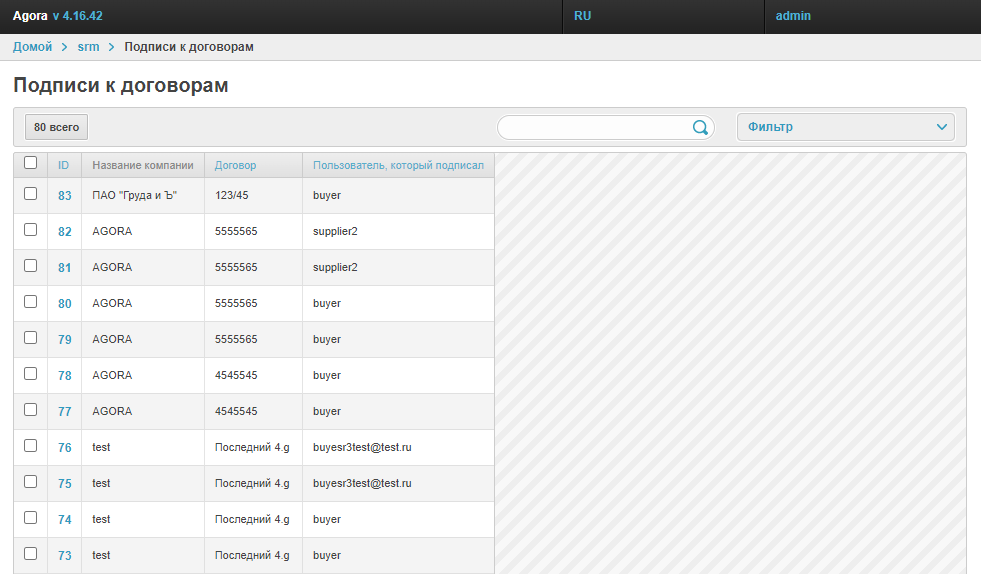Go to Домой breadcrumb link
981x574 pixels.
(32, 47)
